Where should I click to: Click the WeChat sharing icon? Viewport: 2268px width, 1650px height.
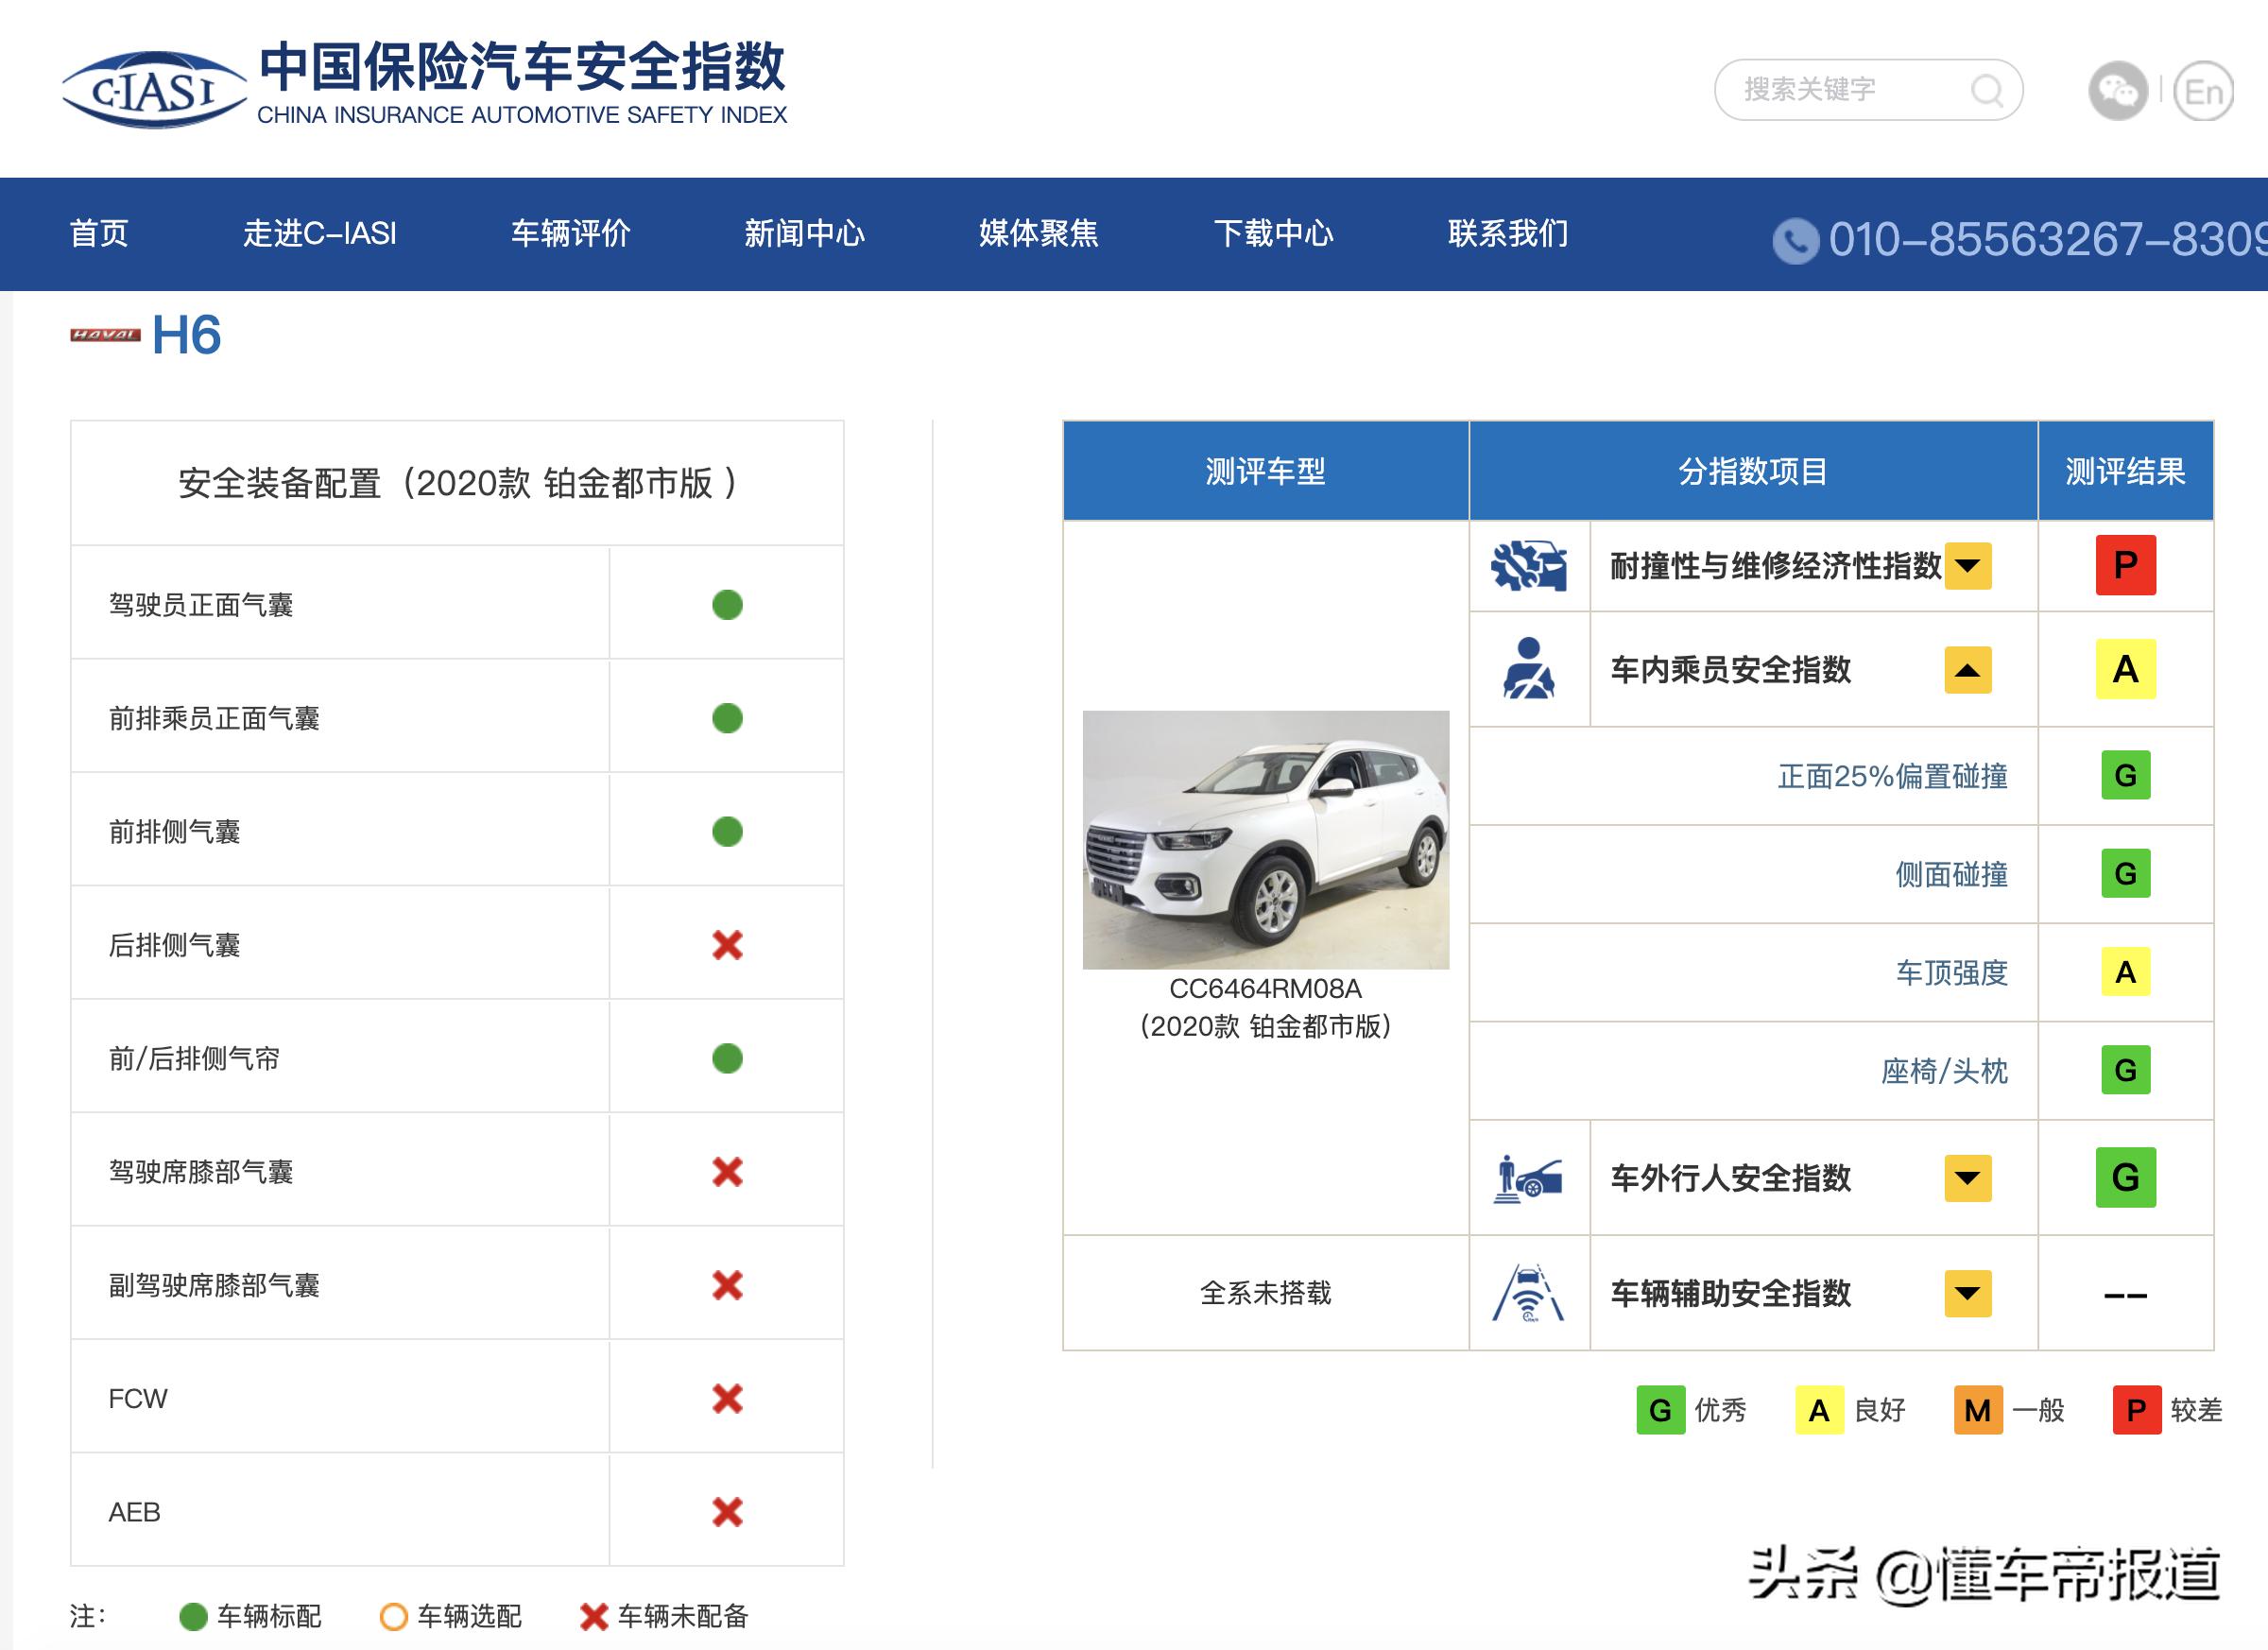point(2124,91)
